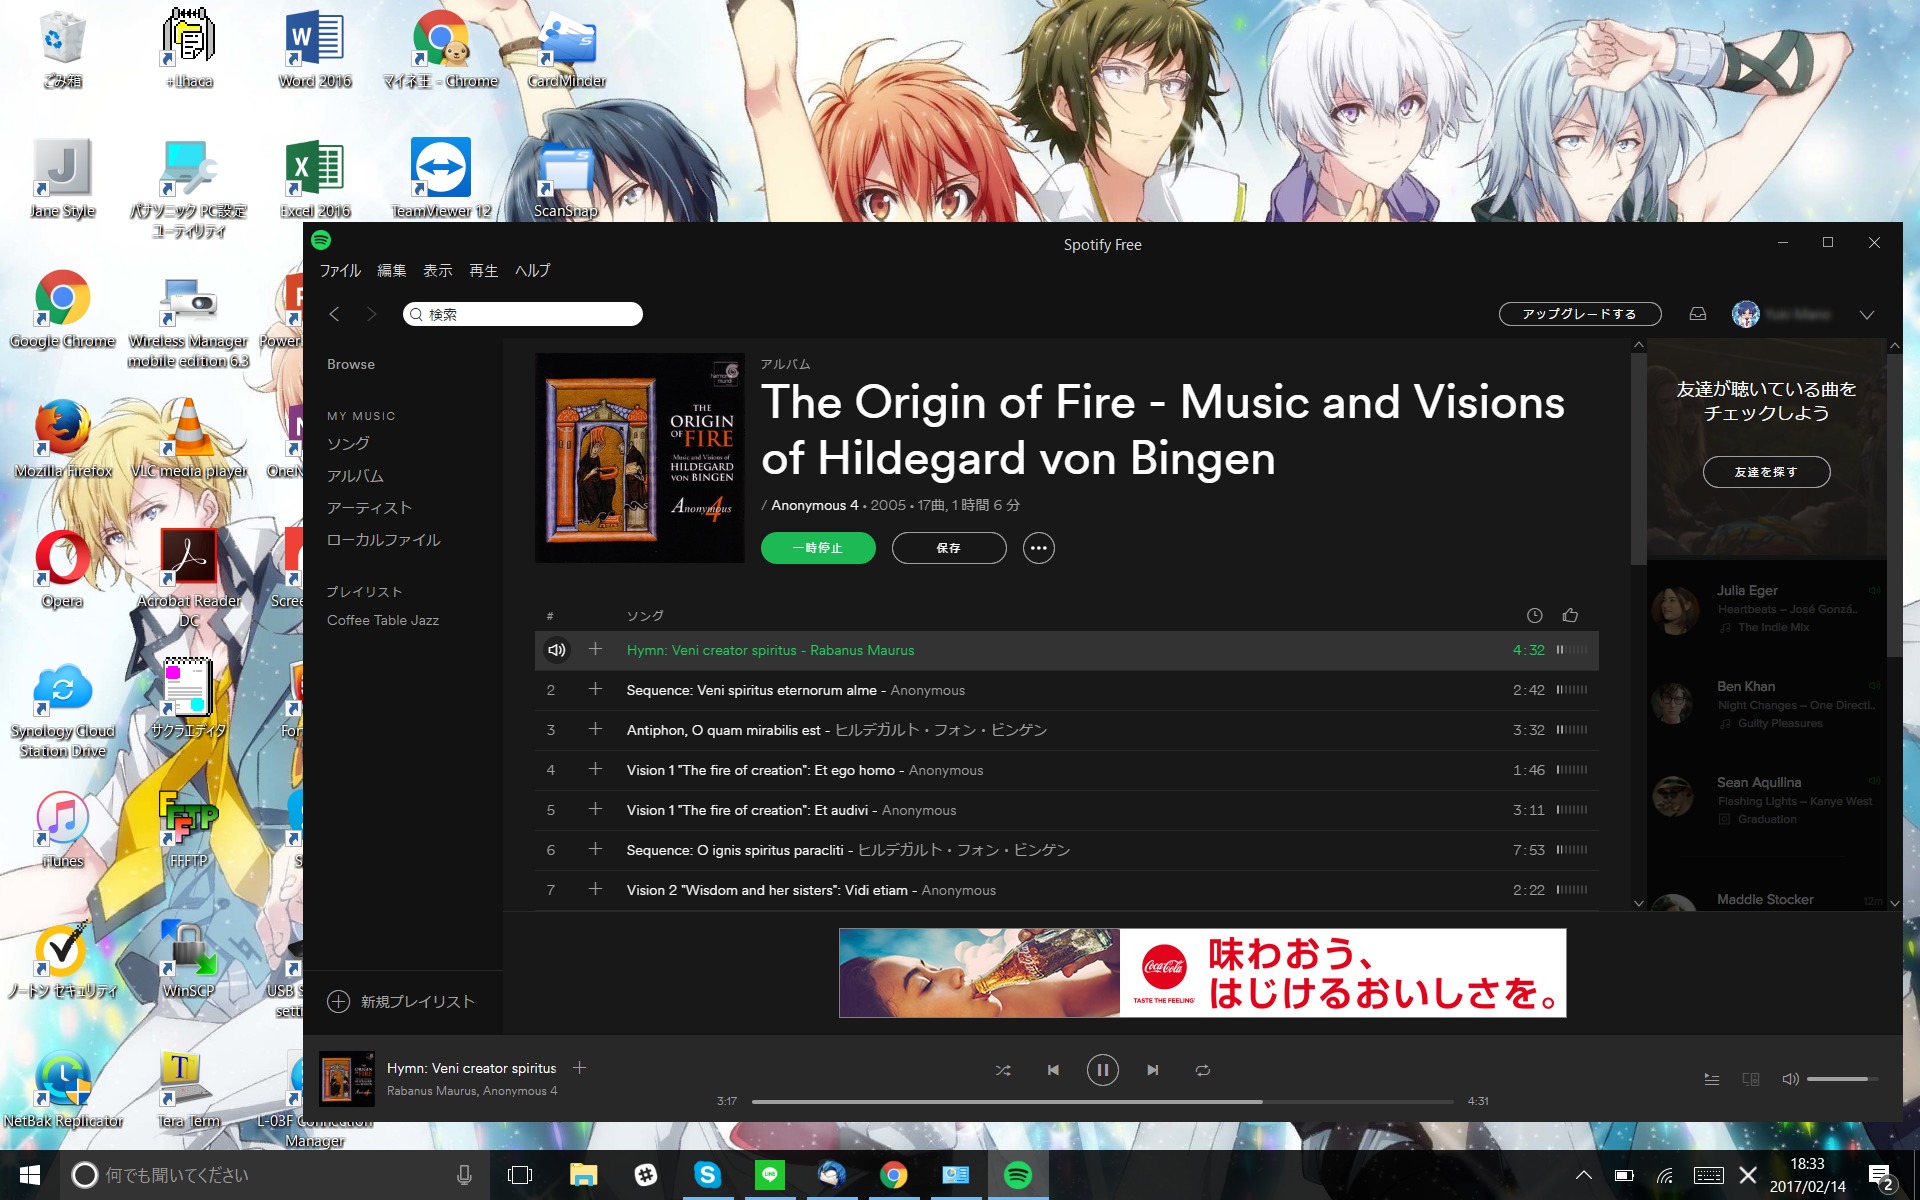Go to the previous track
The width and height of the screenshot is (1920, 1200).
[1053, 1070]
